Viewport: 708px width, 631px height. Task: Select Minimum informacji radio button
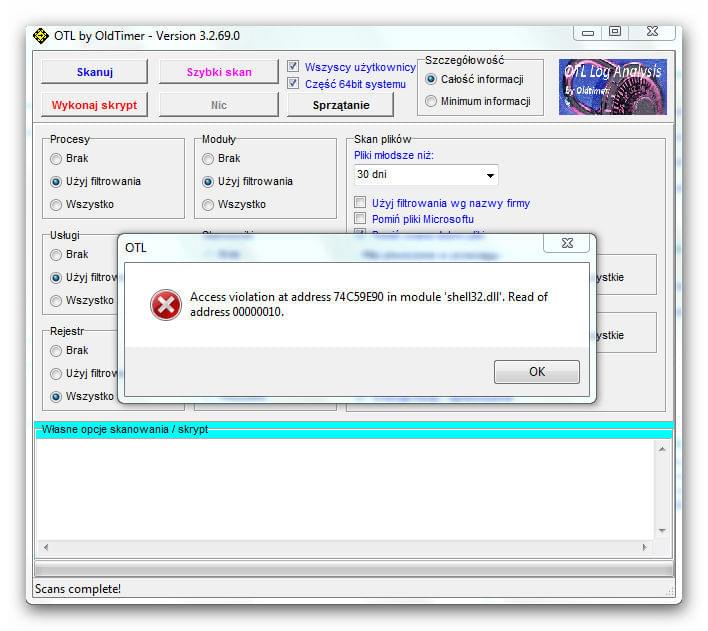pos(431,101)
